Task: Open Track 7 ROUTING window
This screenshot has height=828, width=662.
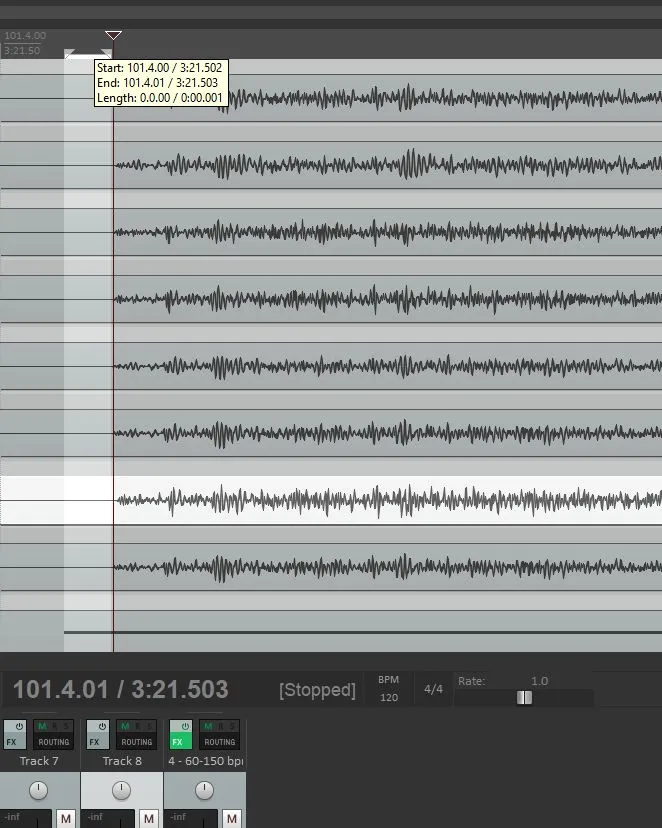Action: click(x=53, y=742)
